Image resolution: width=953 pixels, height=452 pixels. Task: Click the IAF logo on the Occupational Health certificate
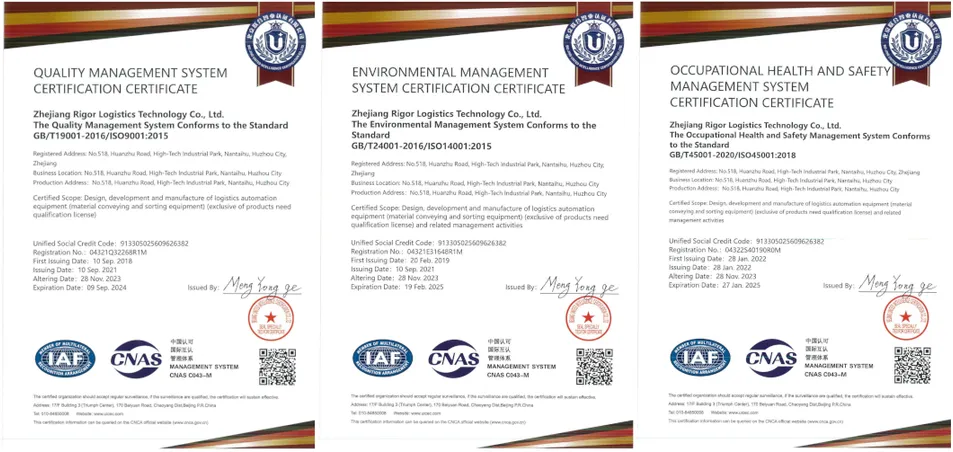[x=701, y=357]
